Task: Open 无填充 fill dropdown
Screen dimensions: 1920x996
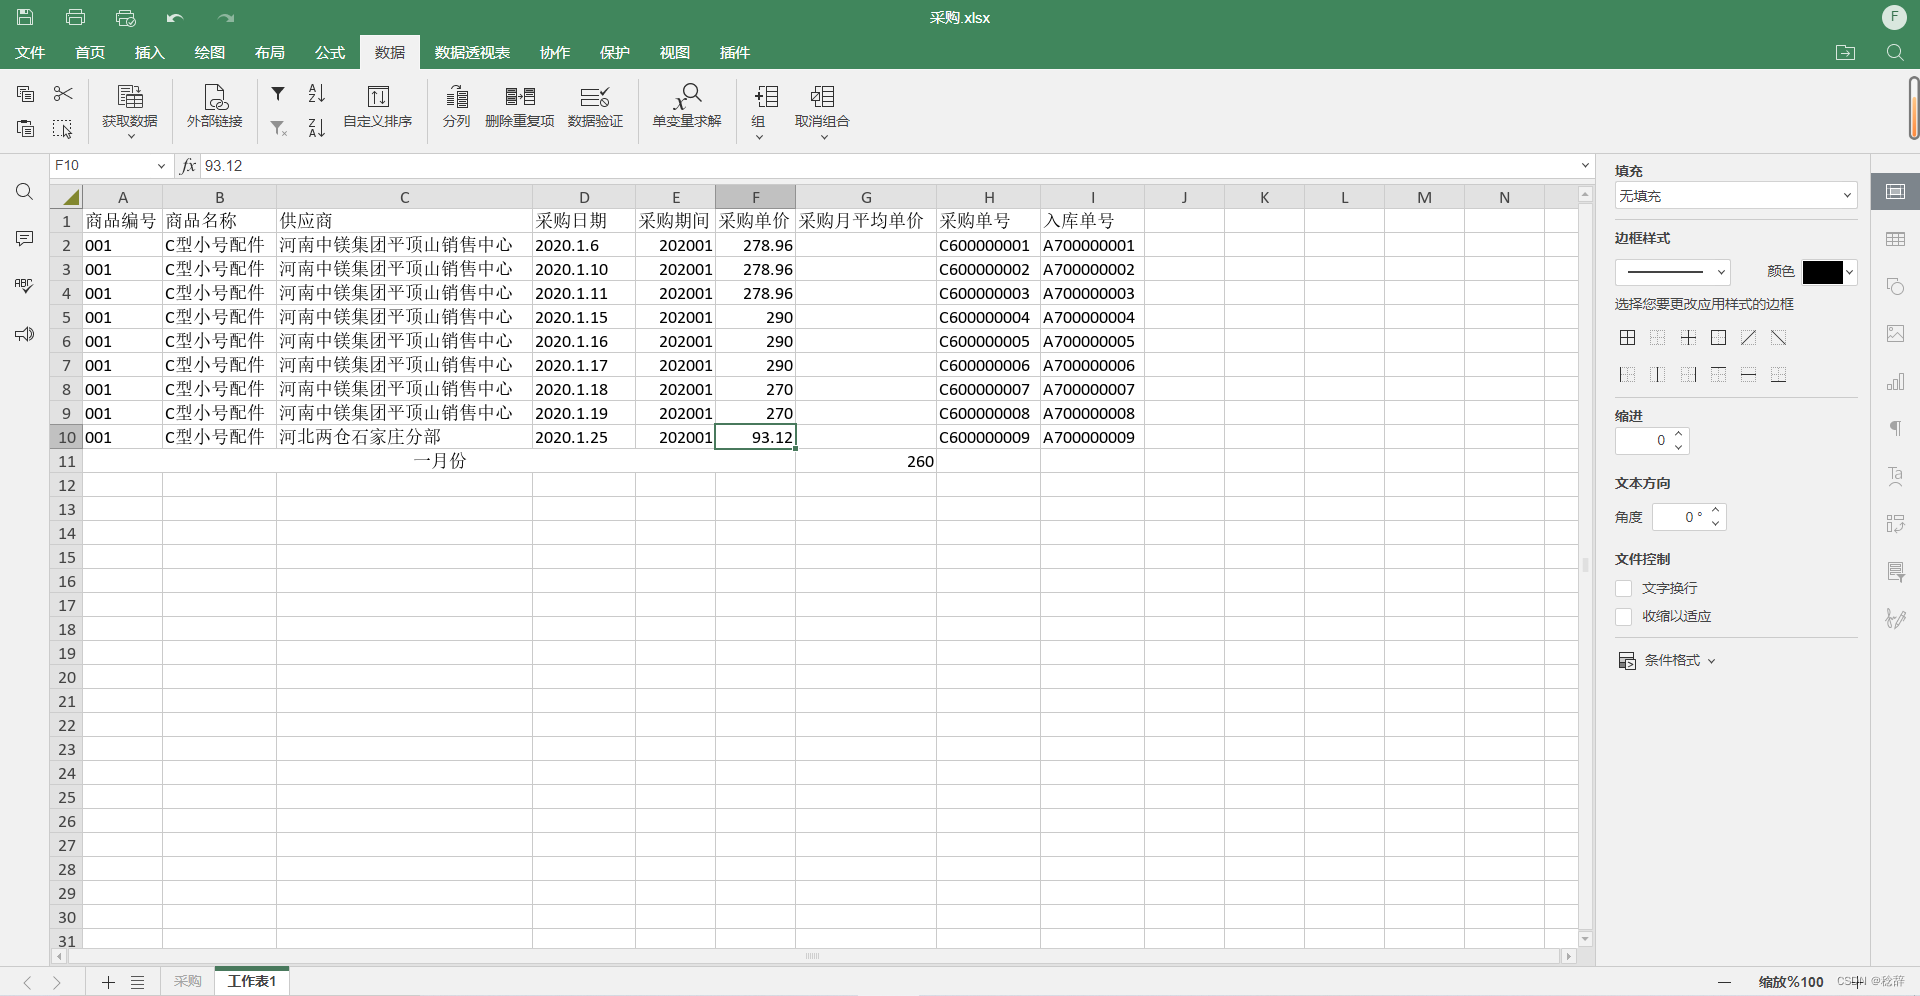Action: coord(1736,196)
